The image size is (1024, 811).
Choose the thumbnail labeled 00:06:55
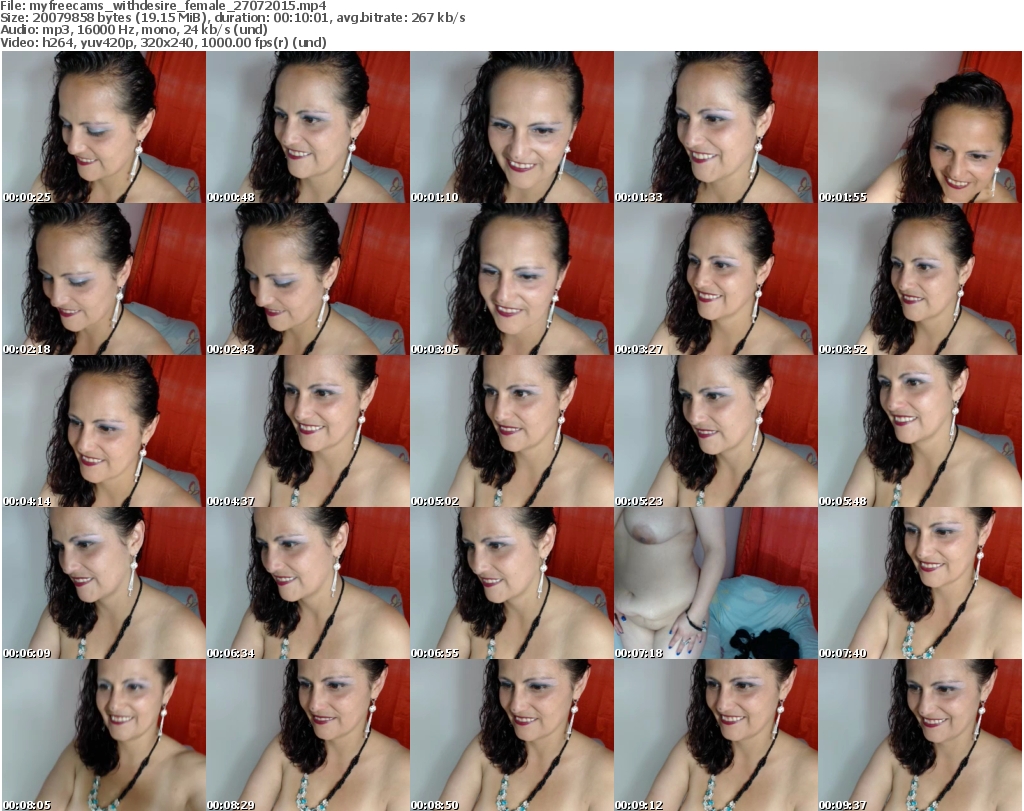[x=512, y=583]
